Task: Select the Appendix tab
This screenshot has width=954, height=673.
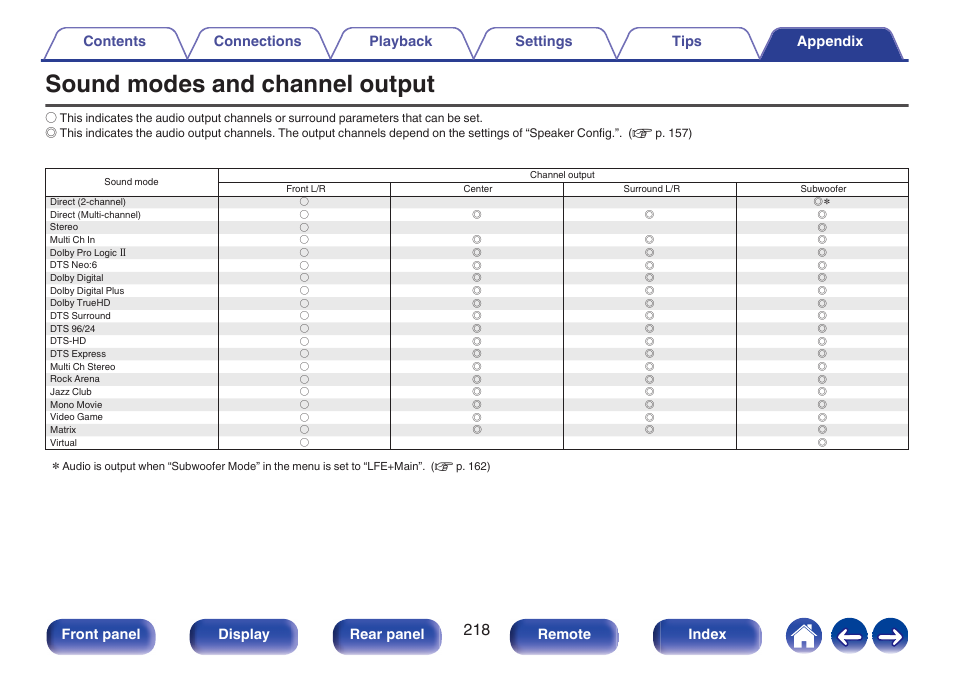Action: coord(830,42)
